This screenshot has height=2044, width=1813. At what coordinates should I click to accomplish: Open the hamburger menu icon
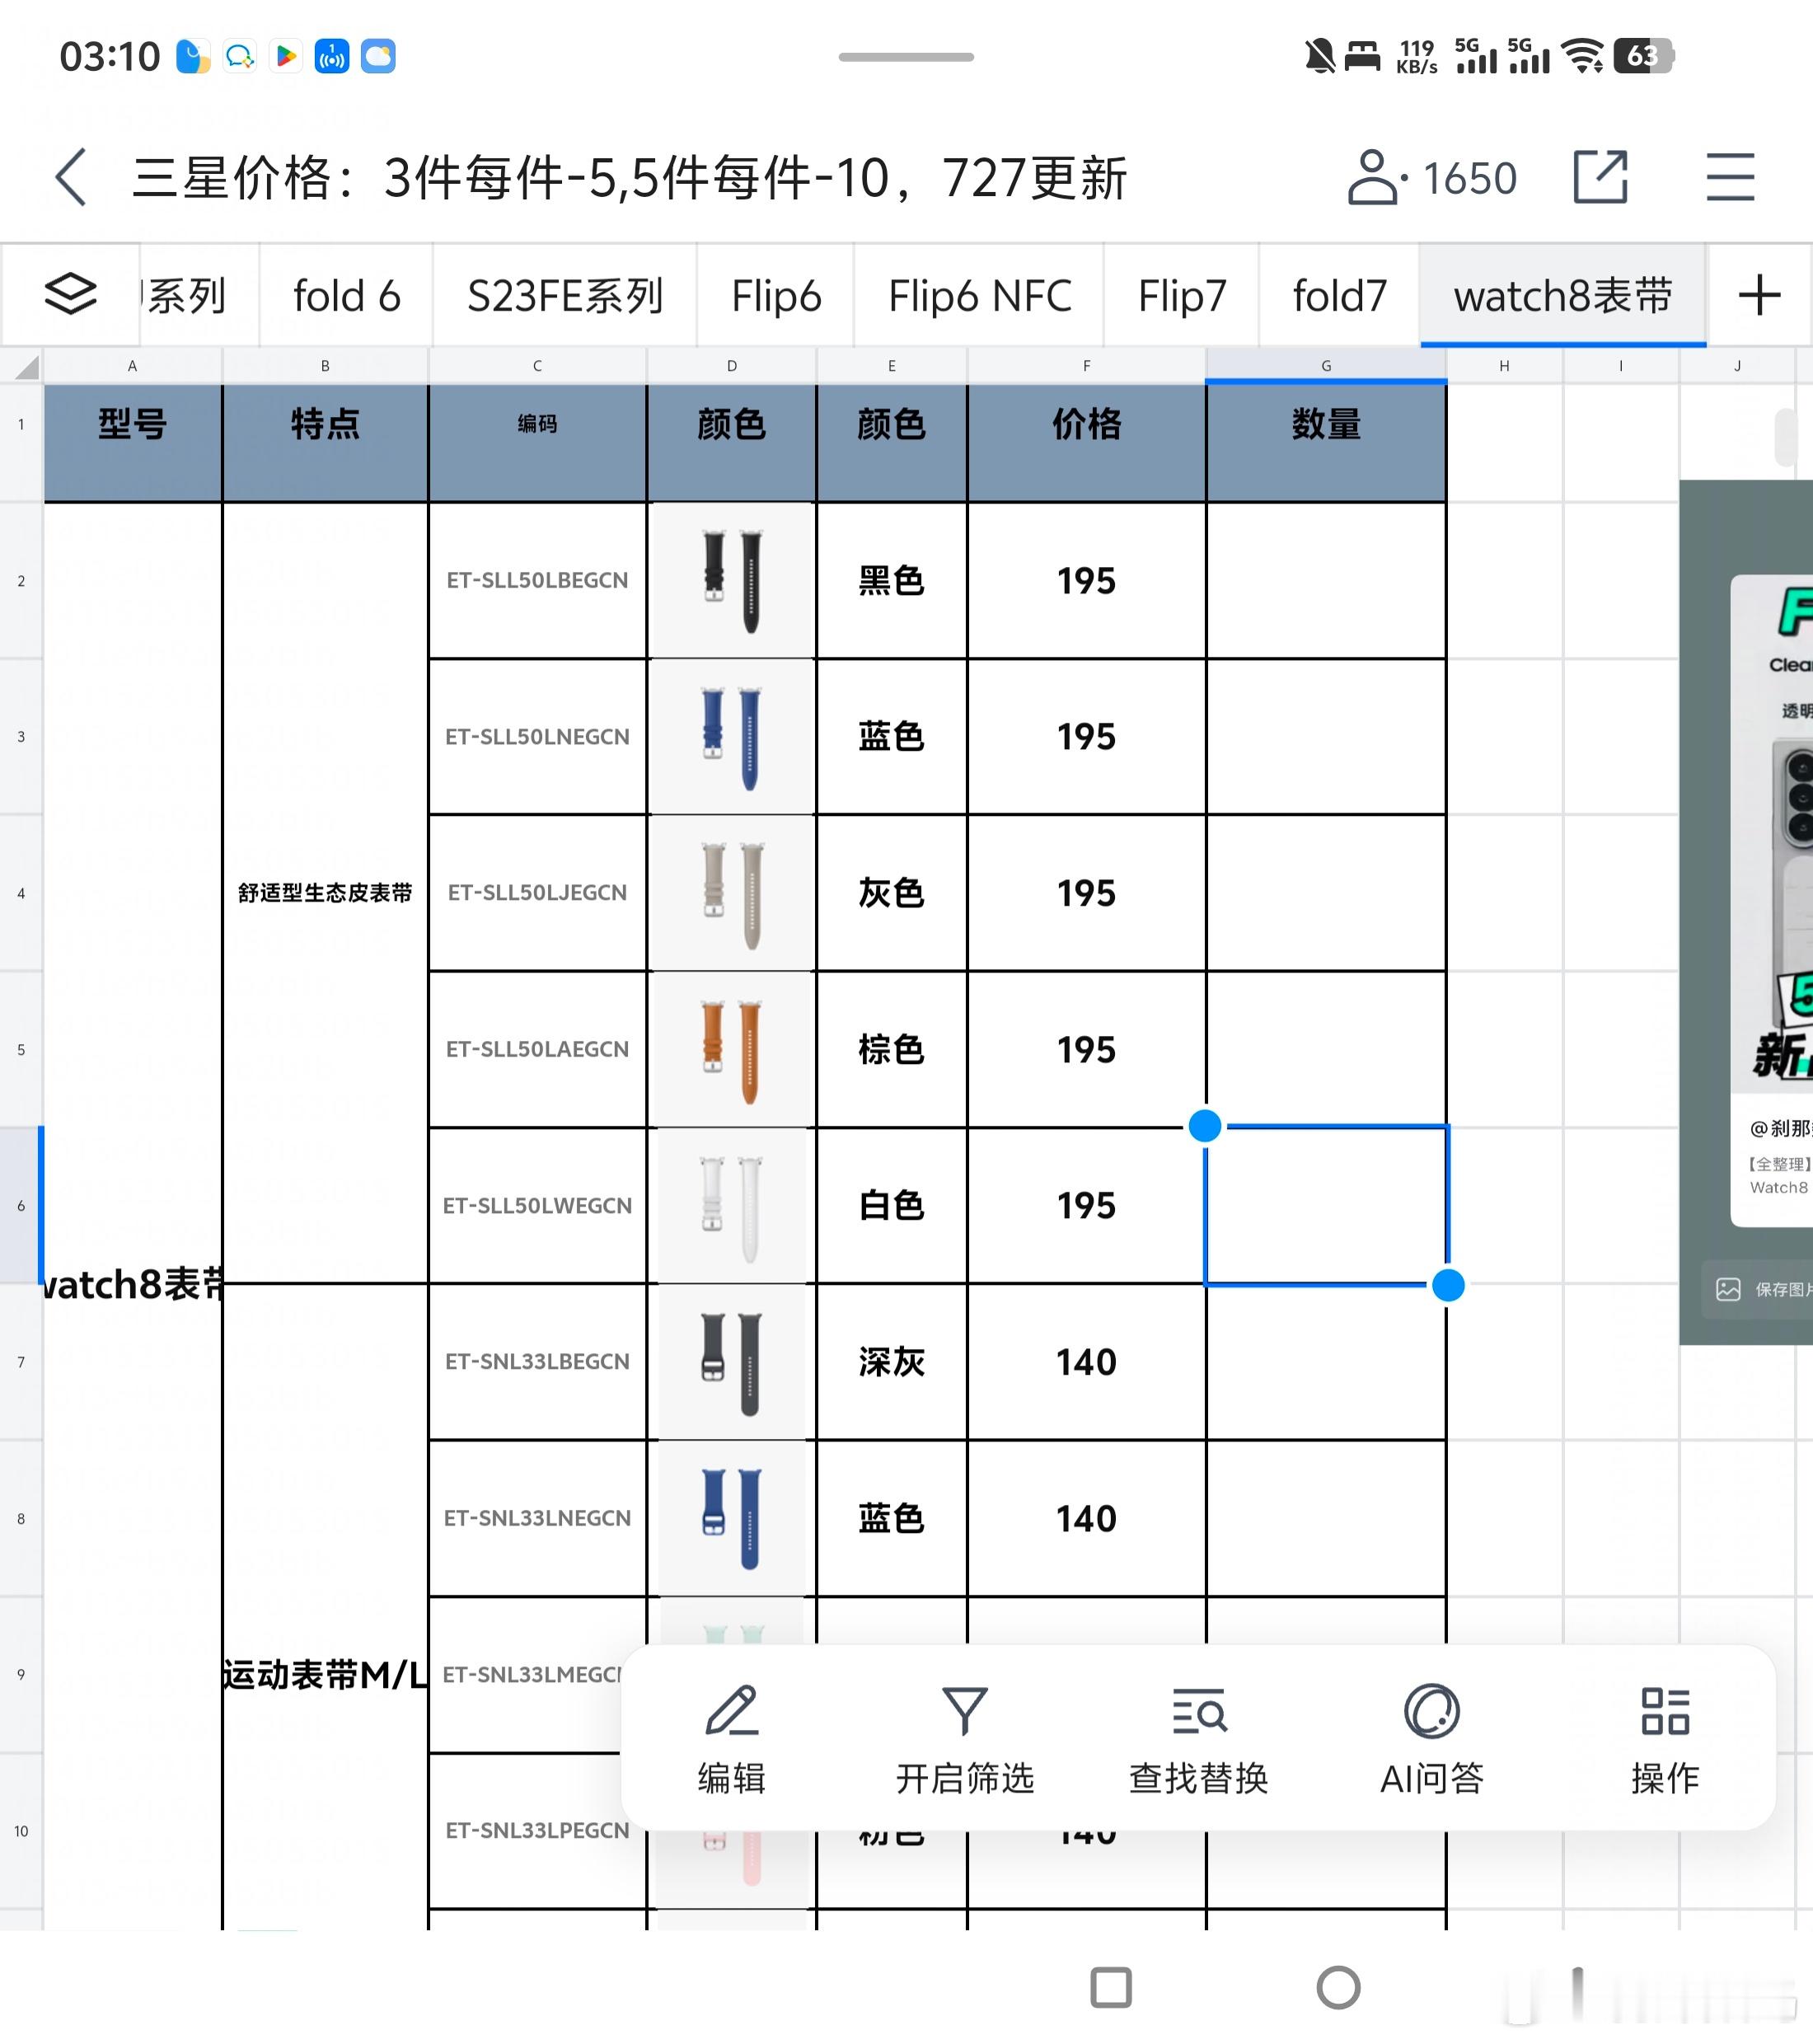(x=1730, y=177)
